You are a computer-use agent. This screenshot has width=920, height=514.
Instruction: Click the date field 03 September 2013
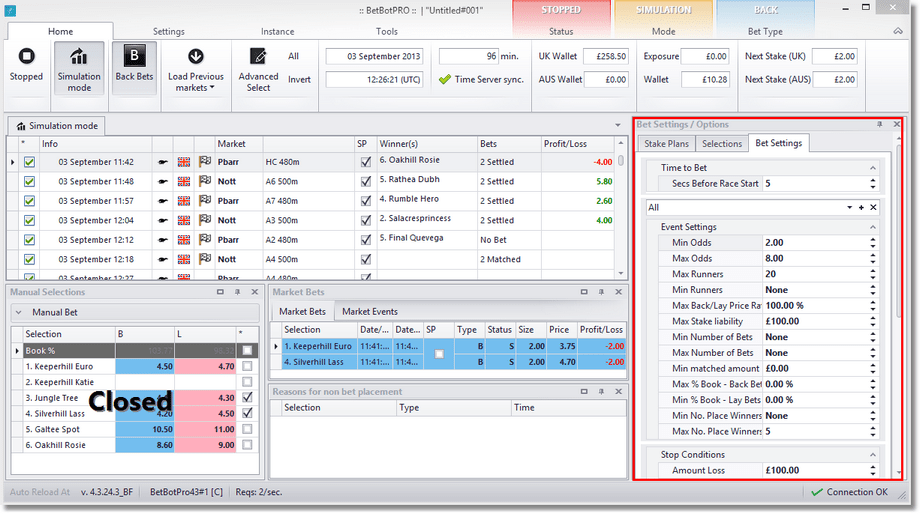coord(374,56)
